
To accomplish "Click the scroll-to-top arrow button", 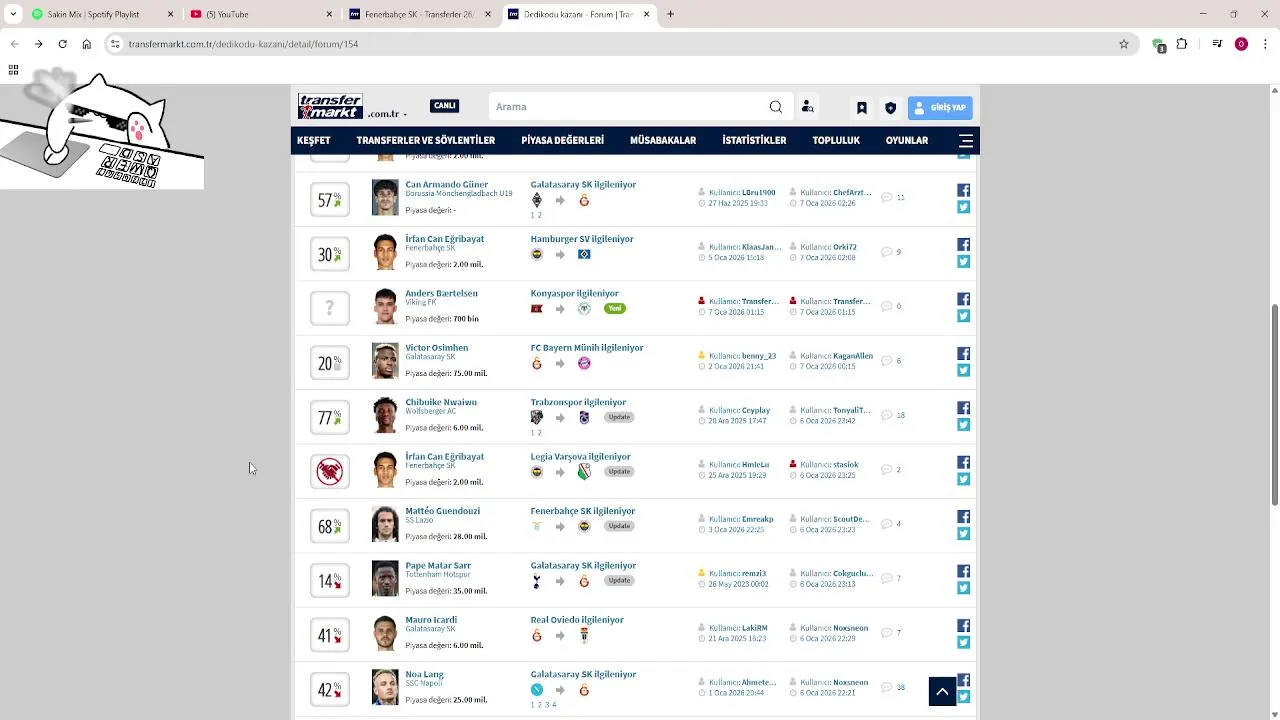I will (x=942, y=691).
